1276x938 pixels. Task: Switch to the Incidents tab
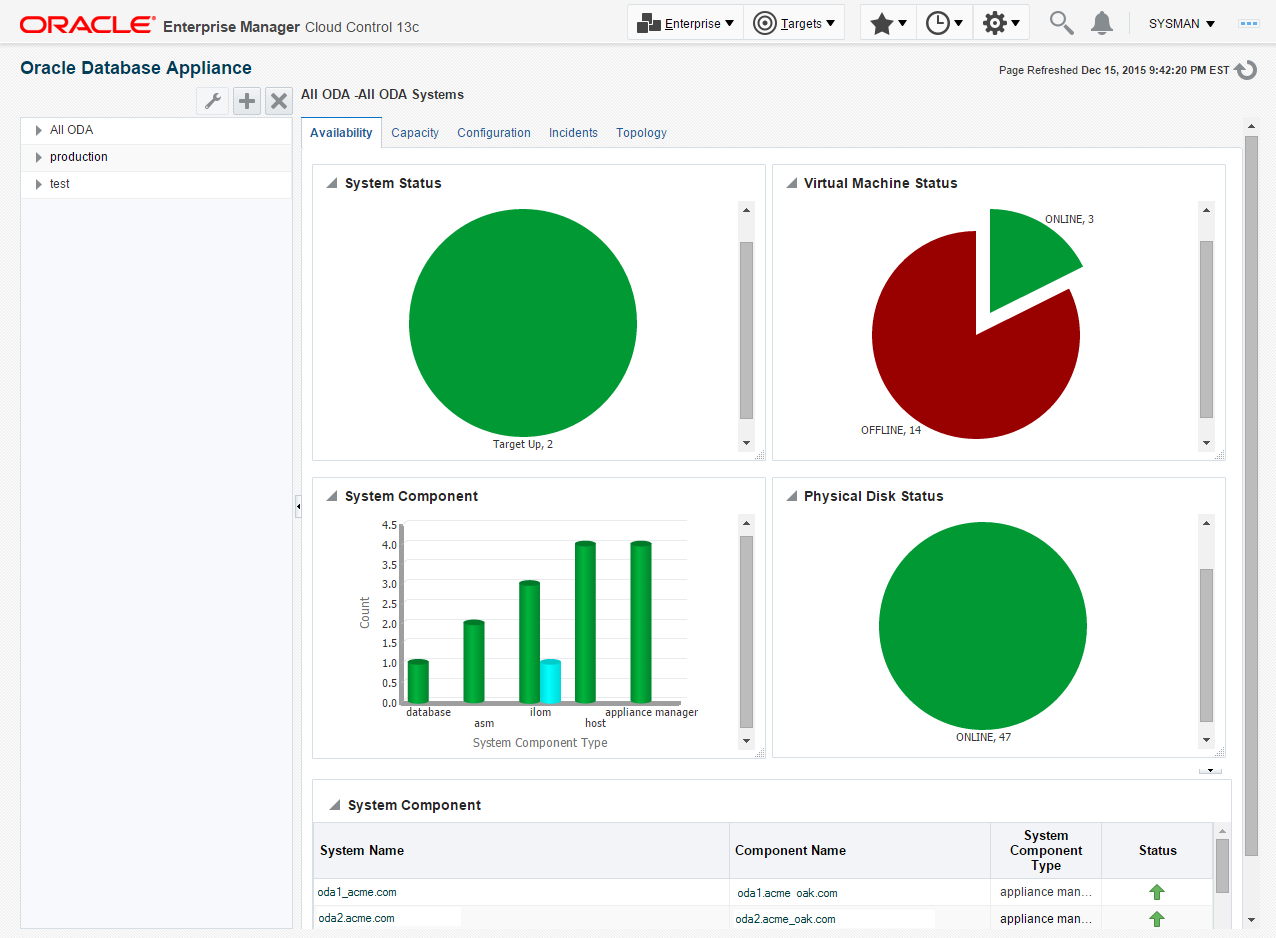573,132
